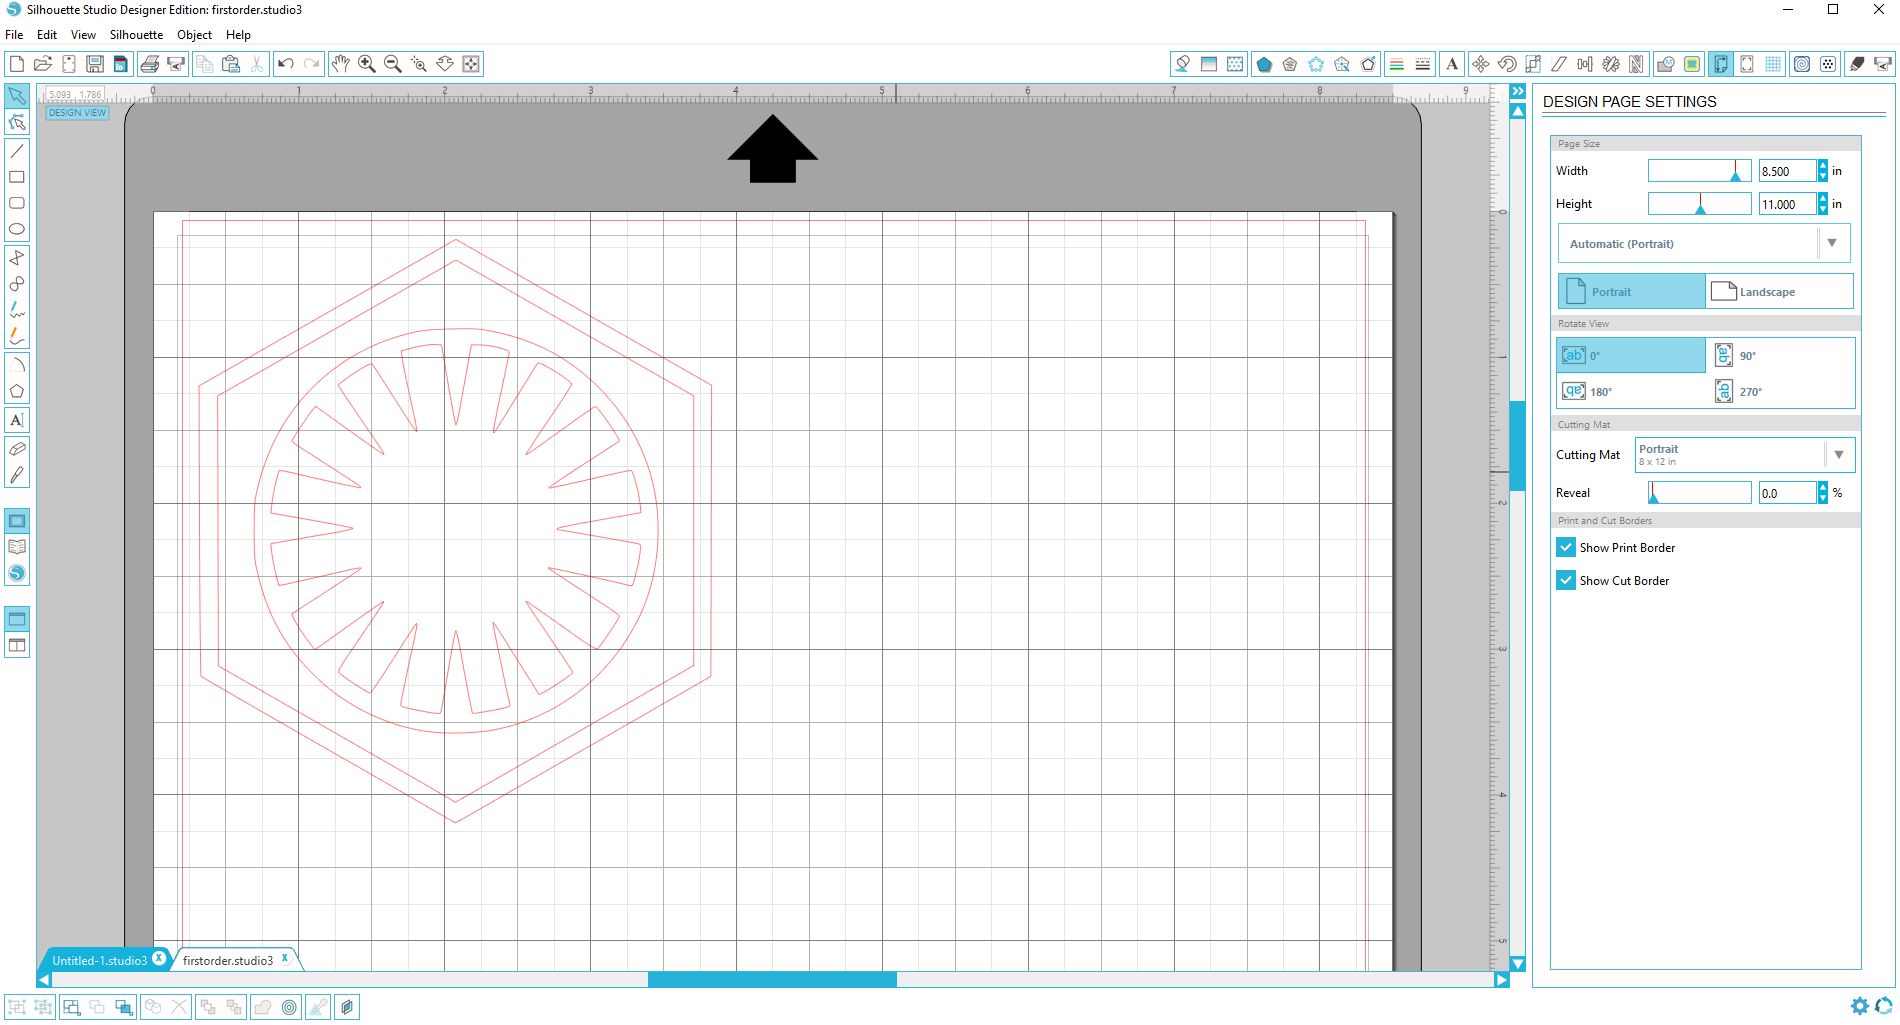Image resolution: width=1900 pixels, height=1025 pixels.
Task: Open the Grid settings icon
Action: (1773, 64)
